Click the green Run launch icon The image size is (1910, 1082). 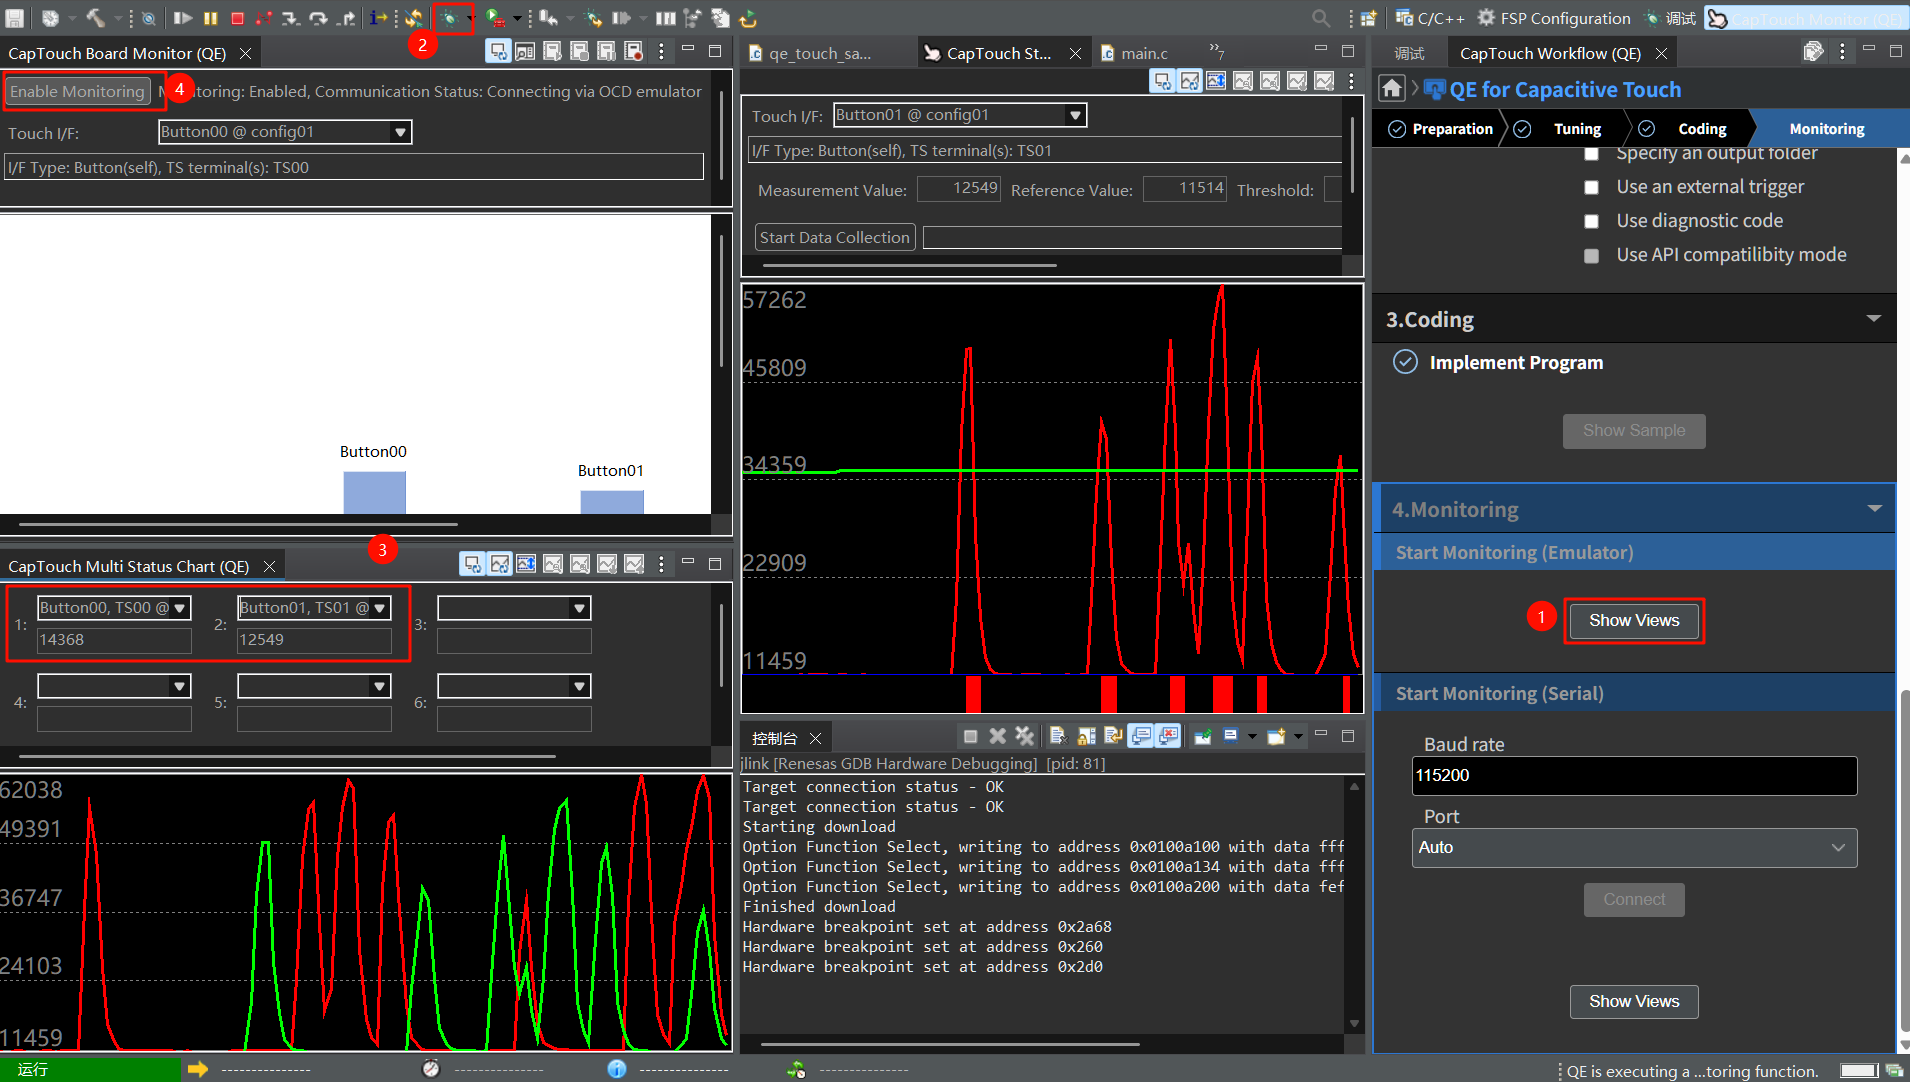[x=495, y=18]
